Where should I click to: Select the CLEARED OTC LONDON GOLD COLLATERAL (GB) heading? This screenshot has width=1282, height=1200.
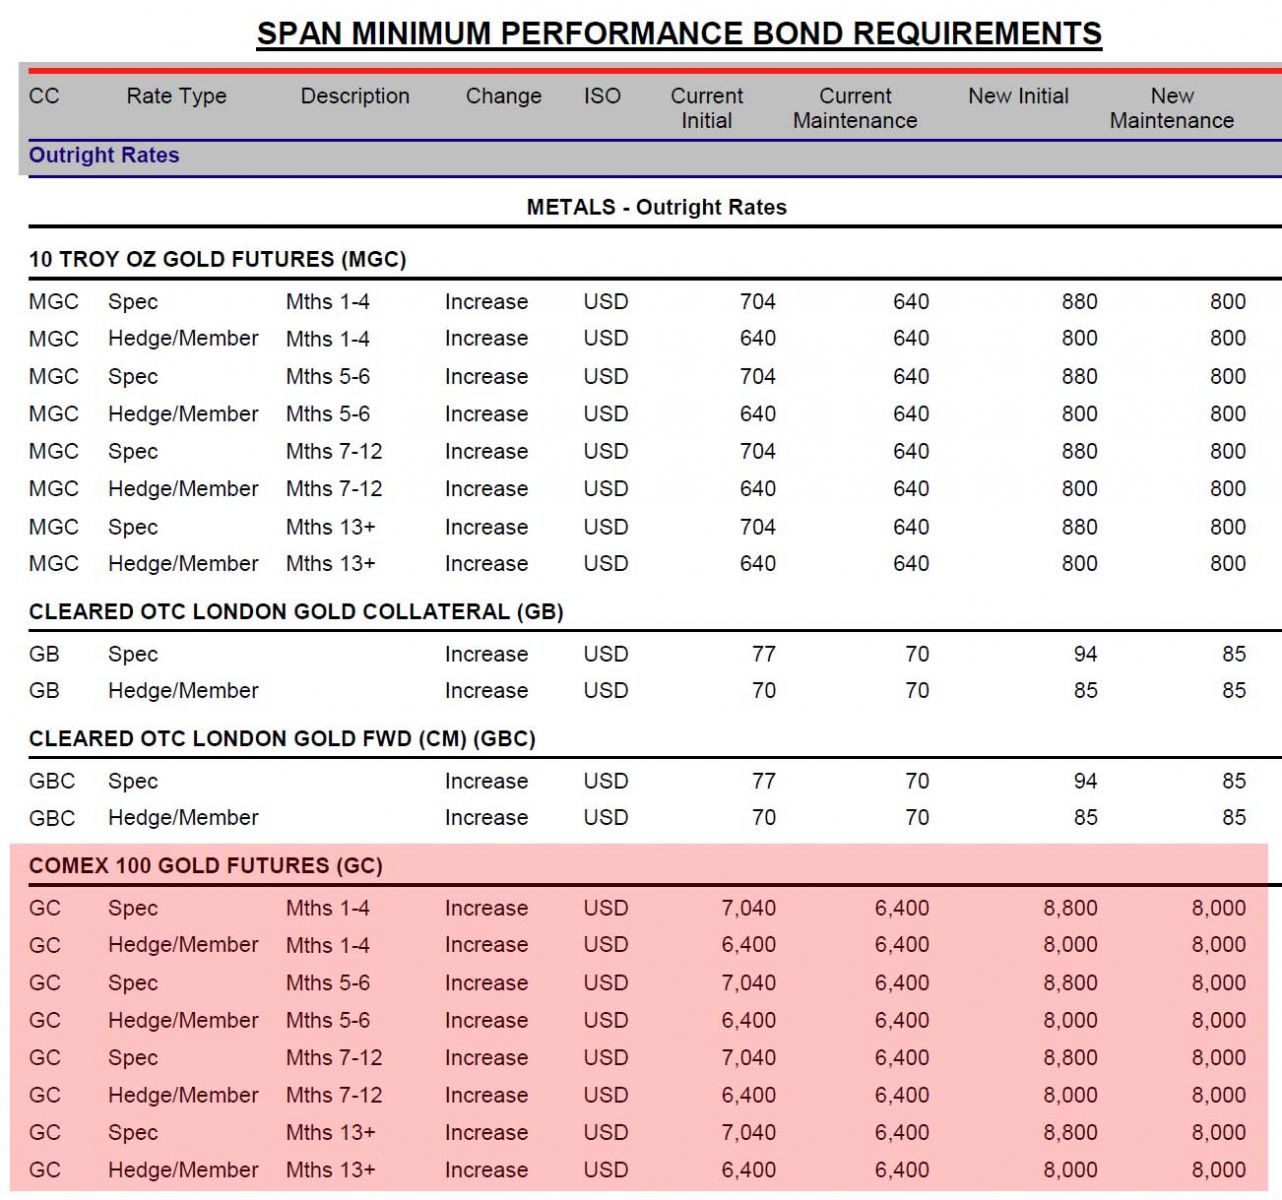coord(296,611)
